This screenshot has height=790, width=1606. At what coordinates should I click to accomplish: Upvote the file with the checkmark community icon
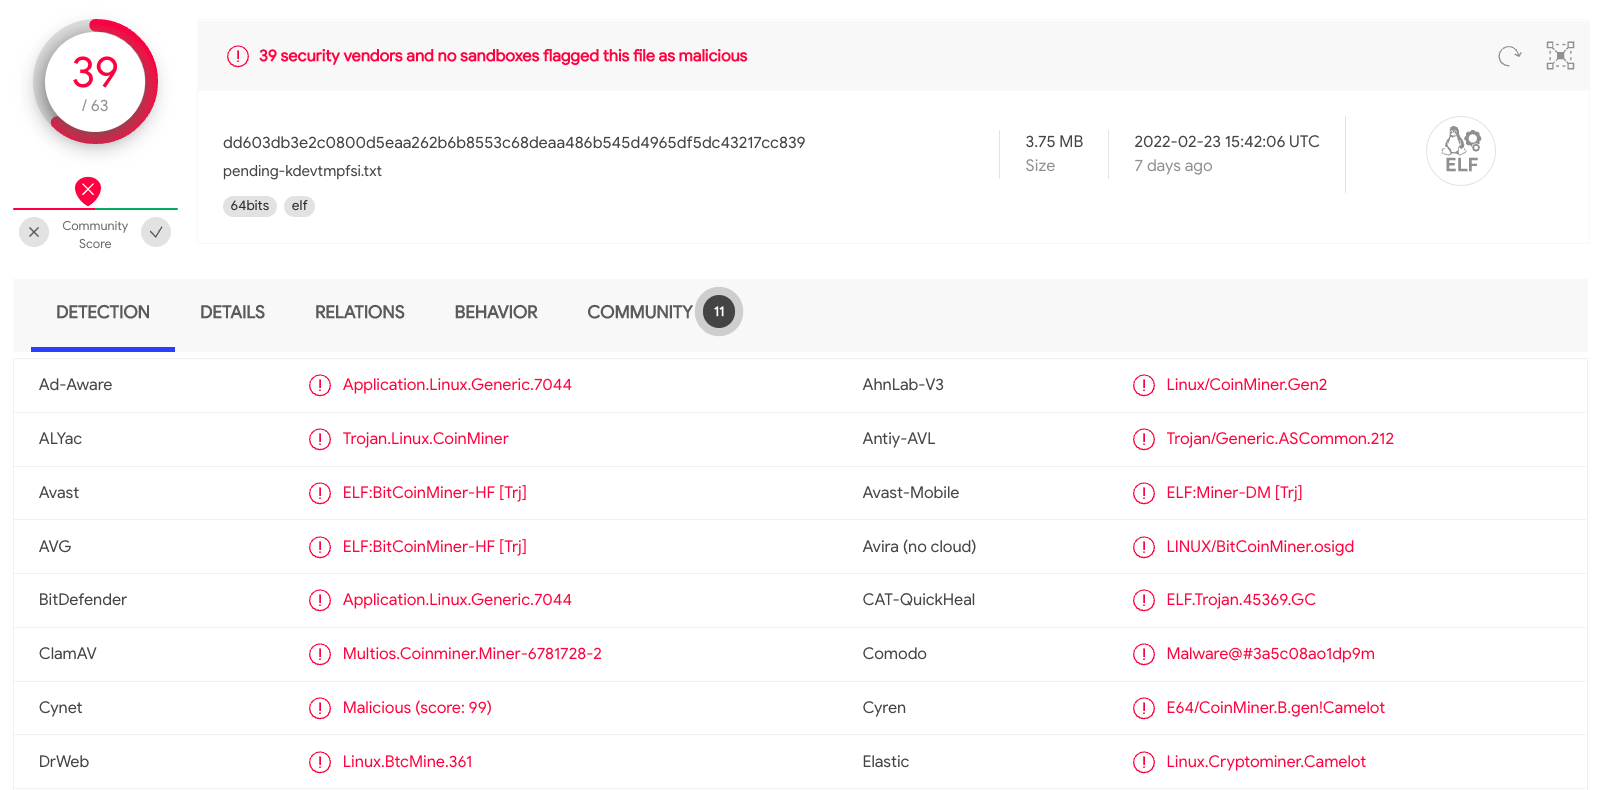156,232
